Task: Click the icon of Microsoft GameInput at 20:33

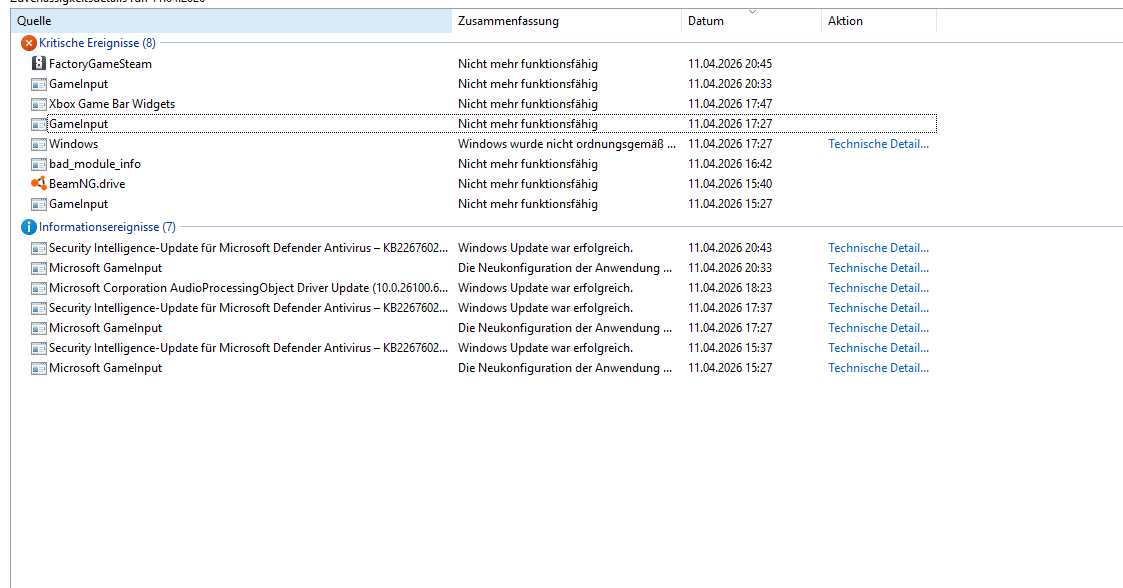Action: coord(39,268)
